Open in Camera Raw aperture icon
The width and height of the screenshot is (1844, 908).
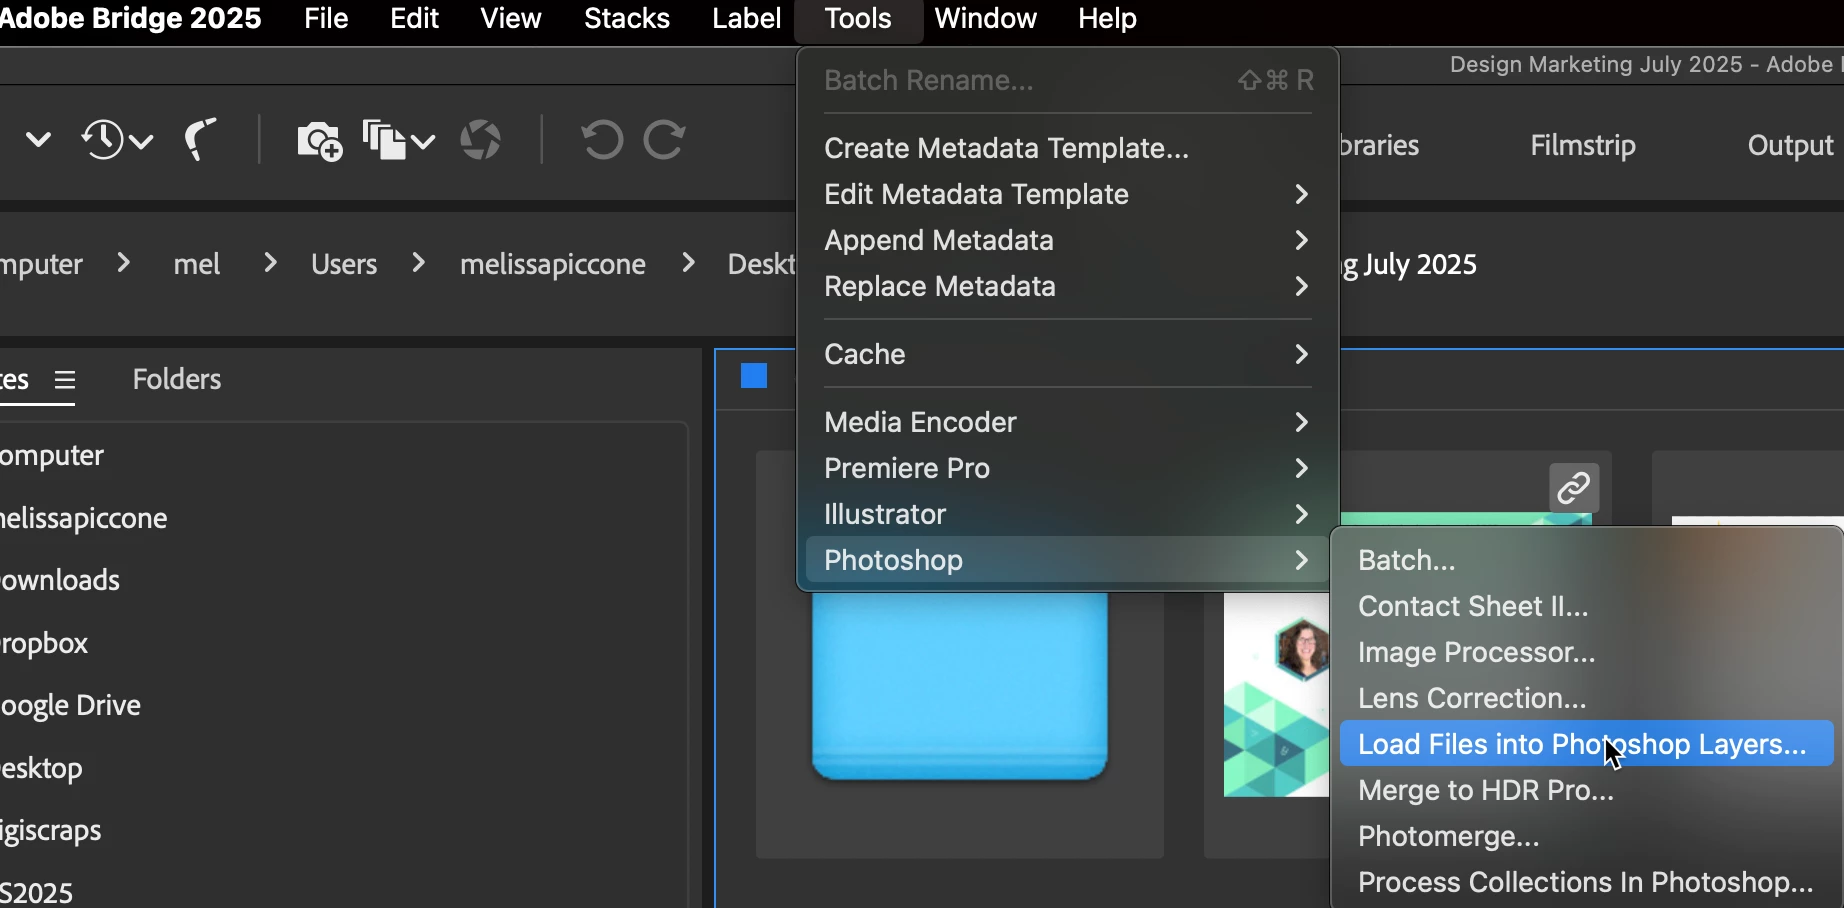pyautogui.click(x=480, y=140)
